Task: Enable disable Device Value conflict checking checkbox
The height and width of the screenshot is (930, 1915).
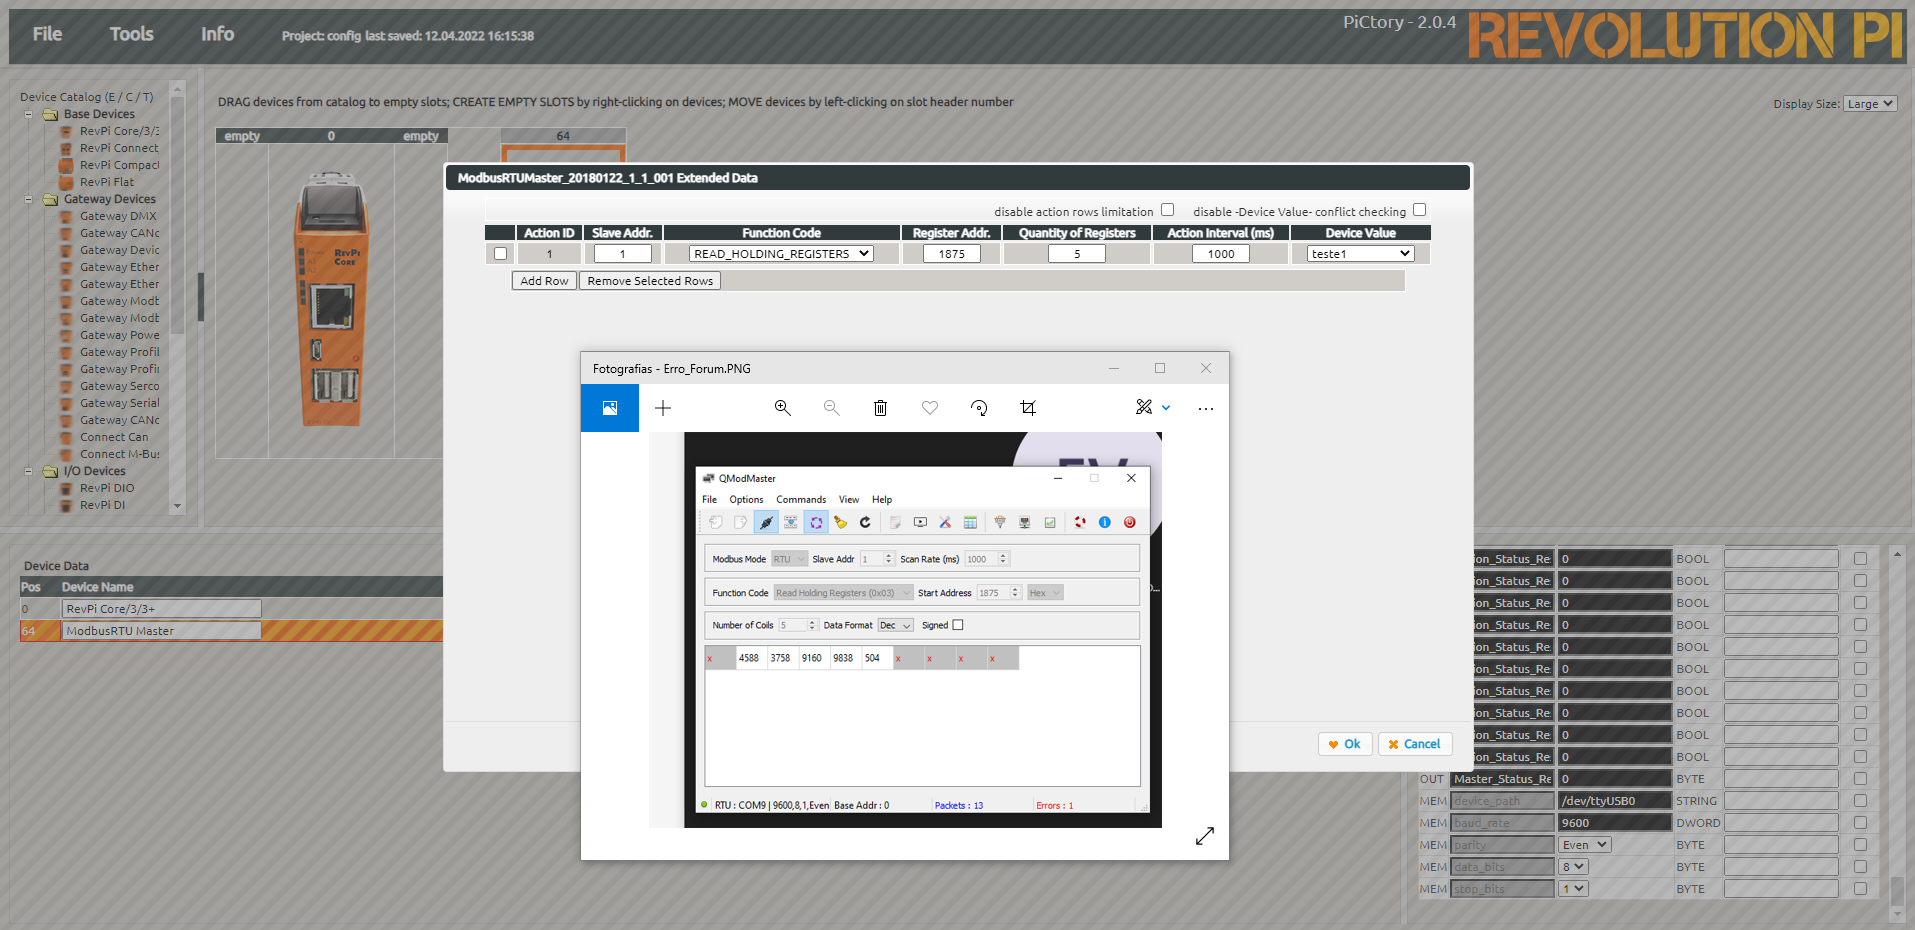Action: click(x=1419, y=210)
